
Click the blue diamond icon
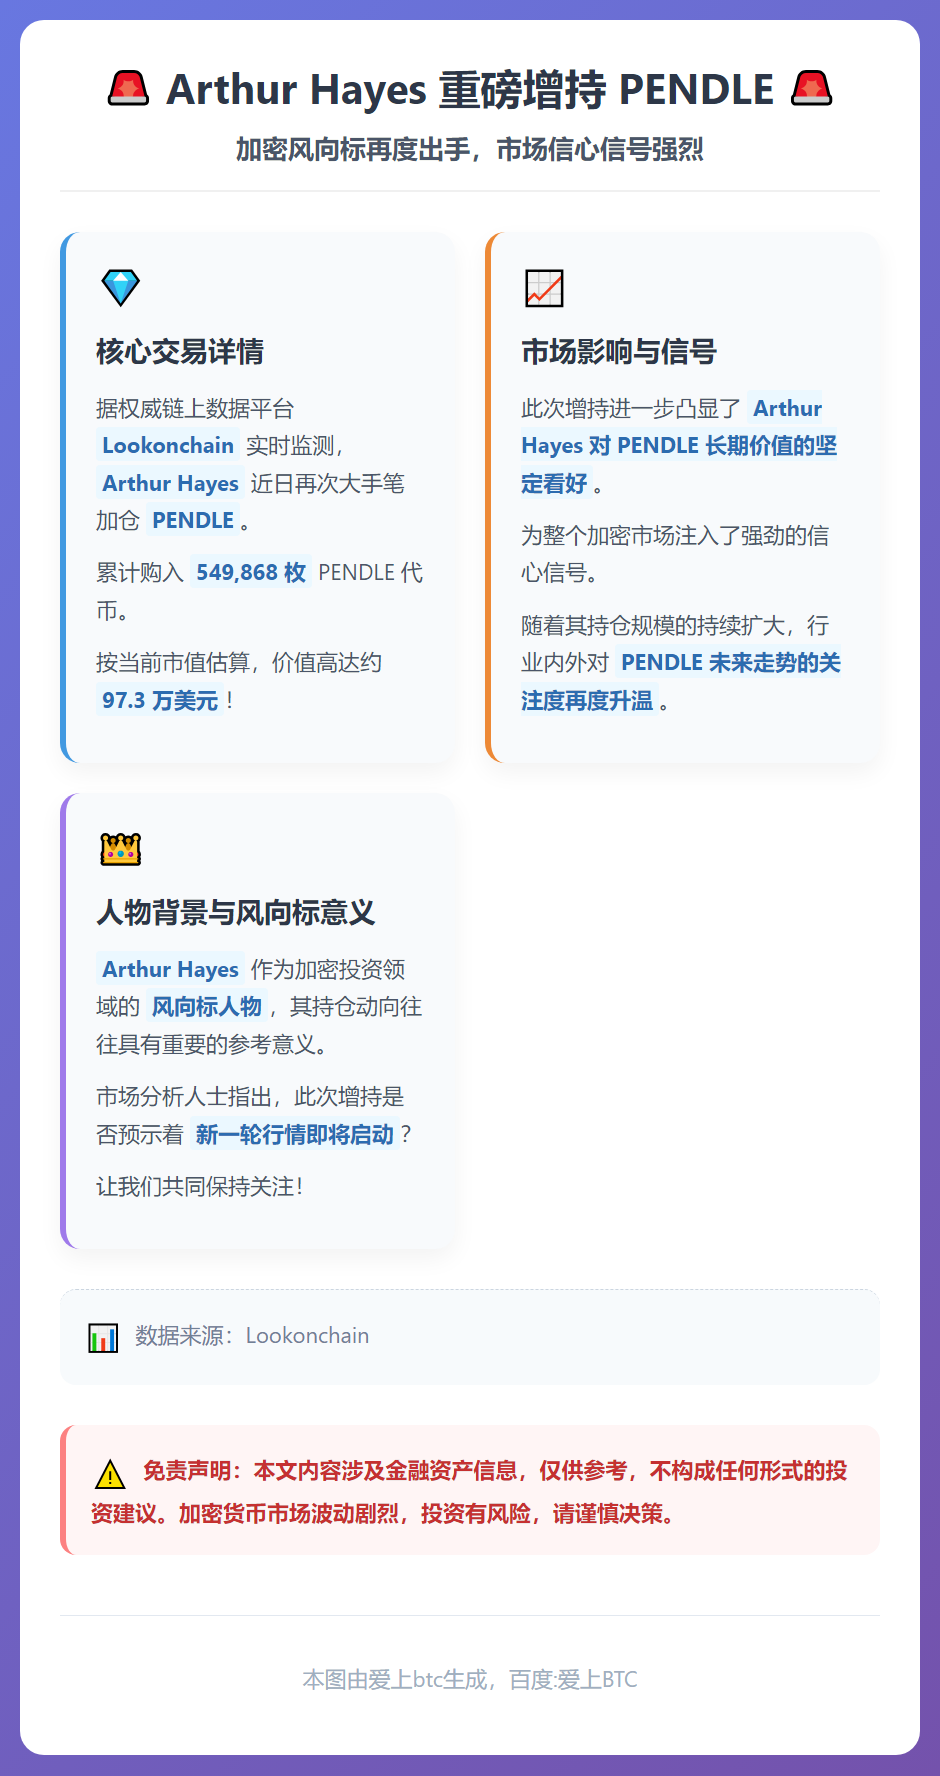tap(121, 288)
